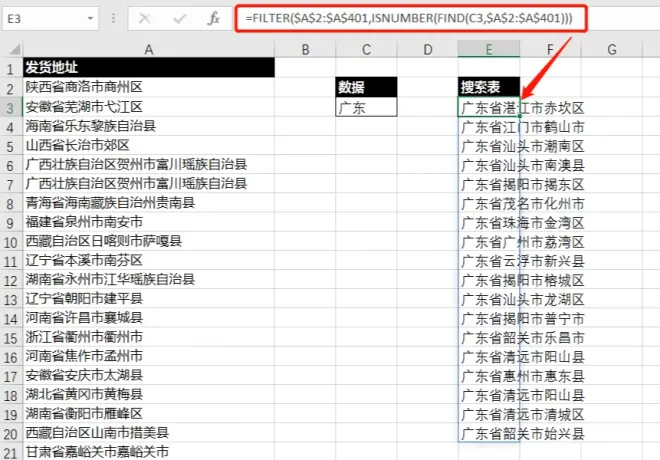The image size is (660, 460).
Task: Select column D header
Action: [428, 50]
